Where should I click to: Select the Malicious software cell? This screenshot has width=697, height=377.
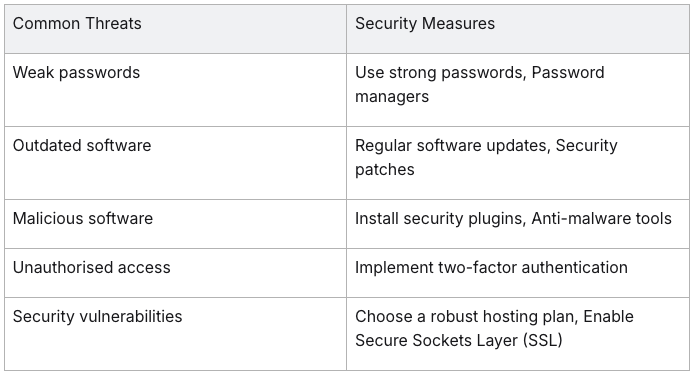click(x=176, y=224)
